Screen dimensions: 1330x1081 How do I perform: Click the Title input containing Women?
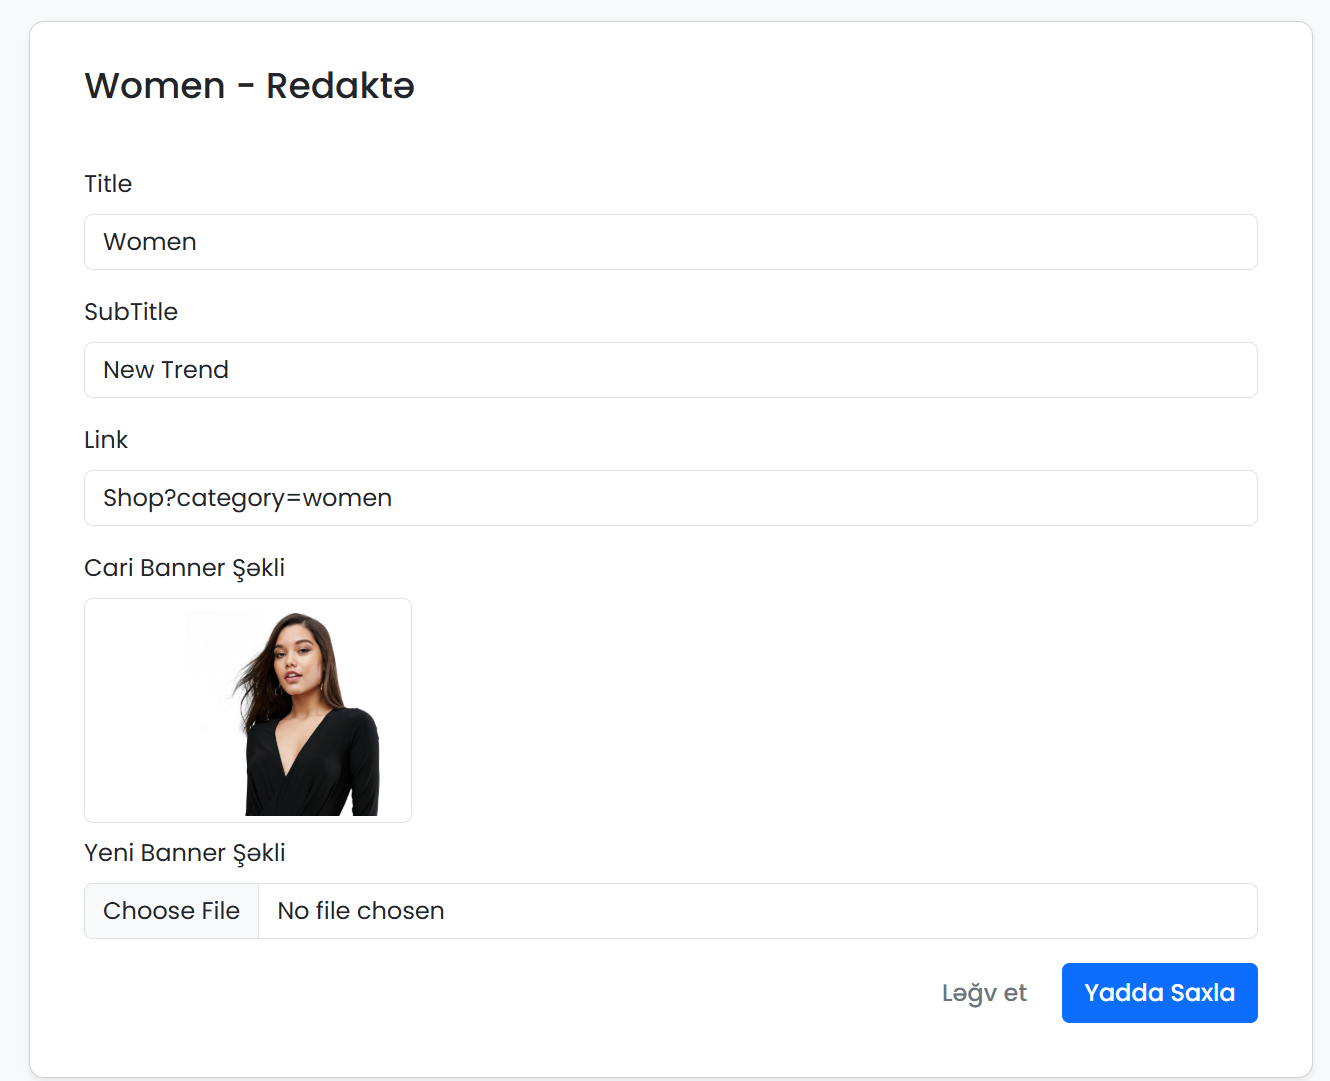670,242
